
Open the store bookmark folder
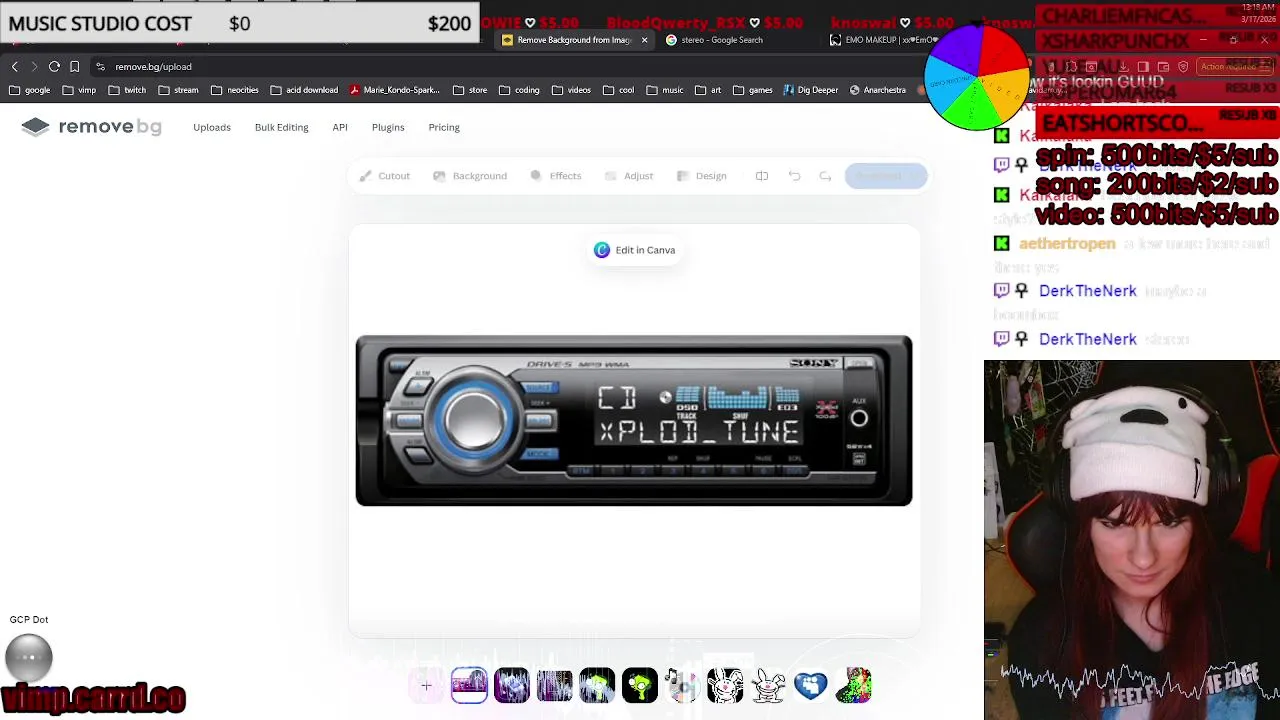pyautogui.click(x=470, y=90)
